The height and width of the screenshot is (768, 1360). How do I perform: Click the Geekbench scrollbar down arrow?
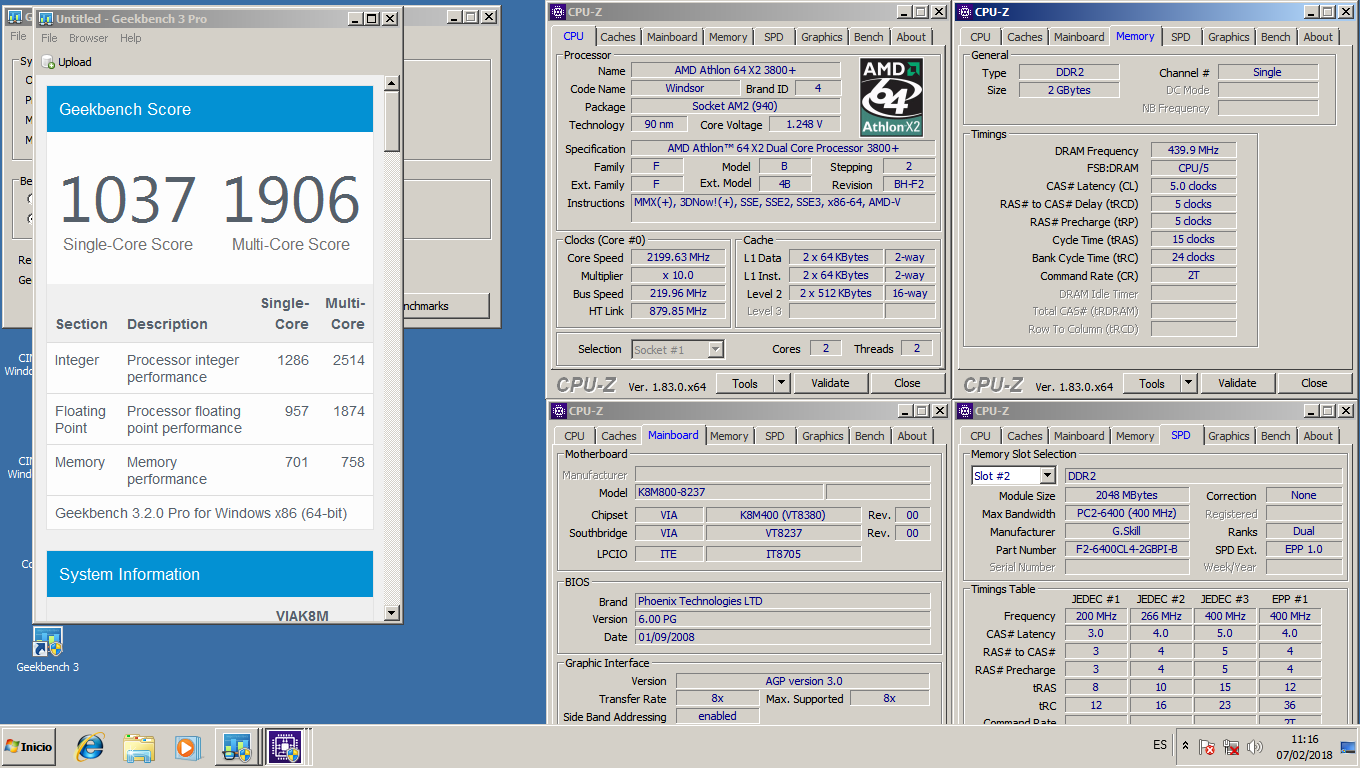tap(392, 613)
